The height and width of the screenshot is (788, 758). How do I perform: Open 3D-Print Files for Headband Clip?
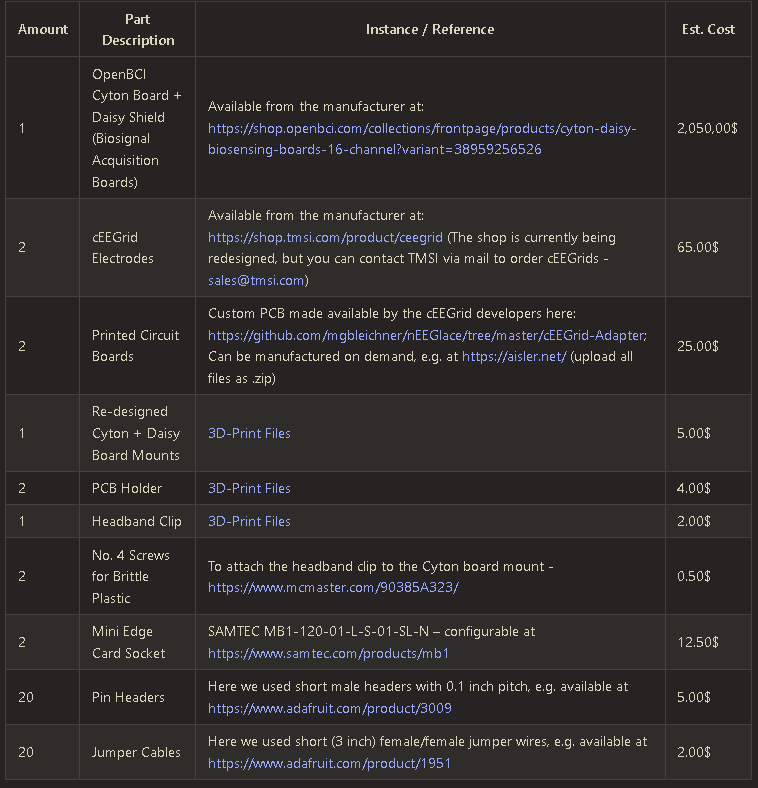tap(249, 521)
